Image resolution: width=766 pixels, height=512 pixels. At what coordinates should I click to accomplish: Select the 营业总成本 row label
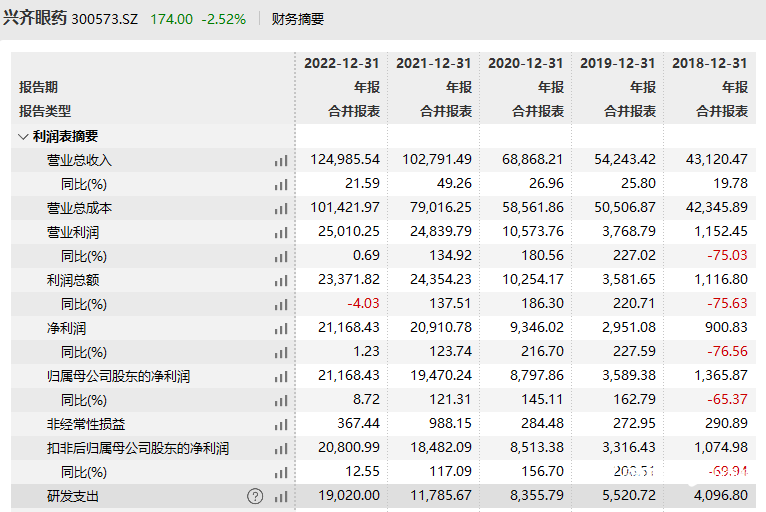coord(79,208)
